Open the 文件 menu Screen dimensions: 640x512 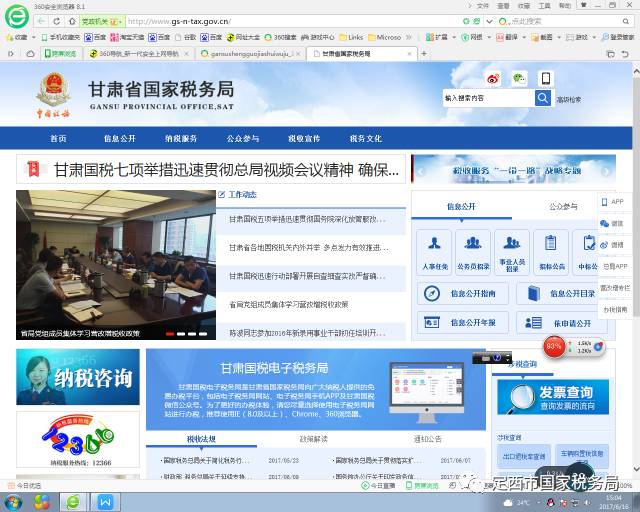click(x=483, y=6)
